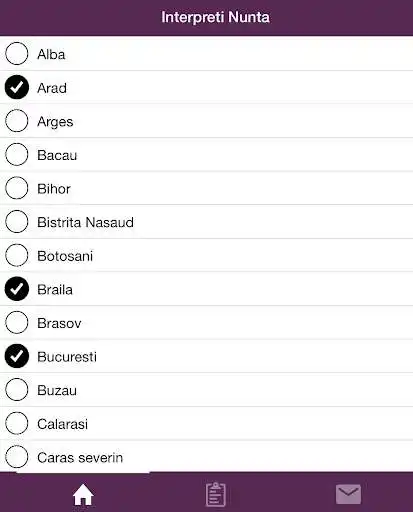Screen dimensions: 413x512
Task: Tap the Interpreti Nunta header title
Action: pos(215,17)
